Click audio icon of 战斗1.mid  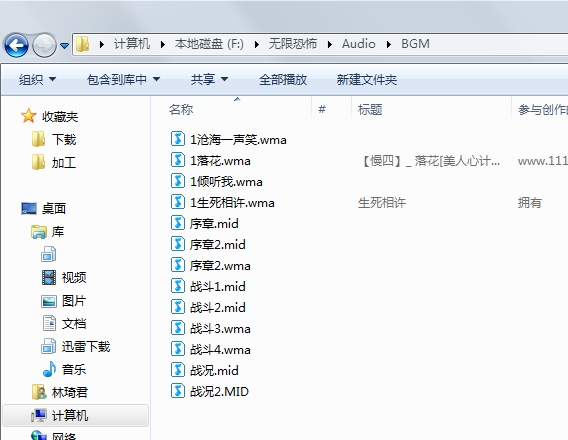pos(178,286)
